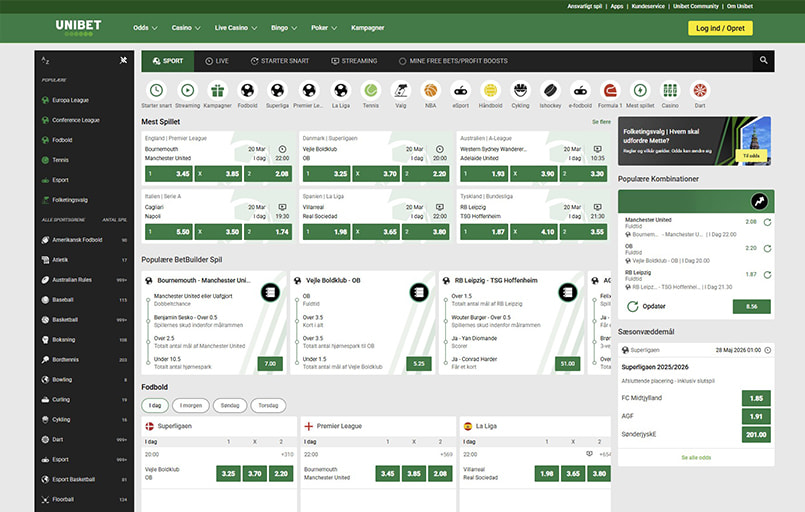Select the I morgen football filter

[191, 405]
